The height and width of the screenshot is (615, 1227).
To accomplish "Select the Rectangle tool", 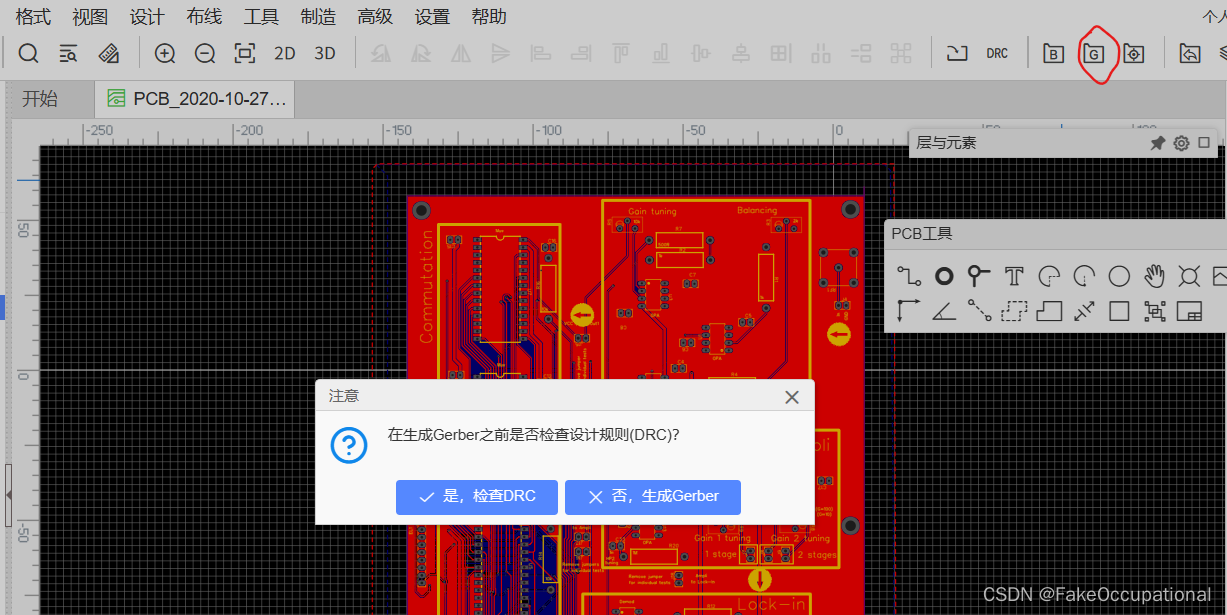I will click(x=1120, y=311).
